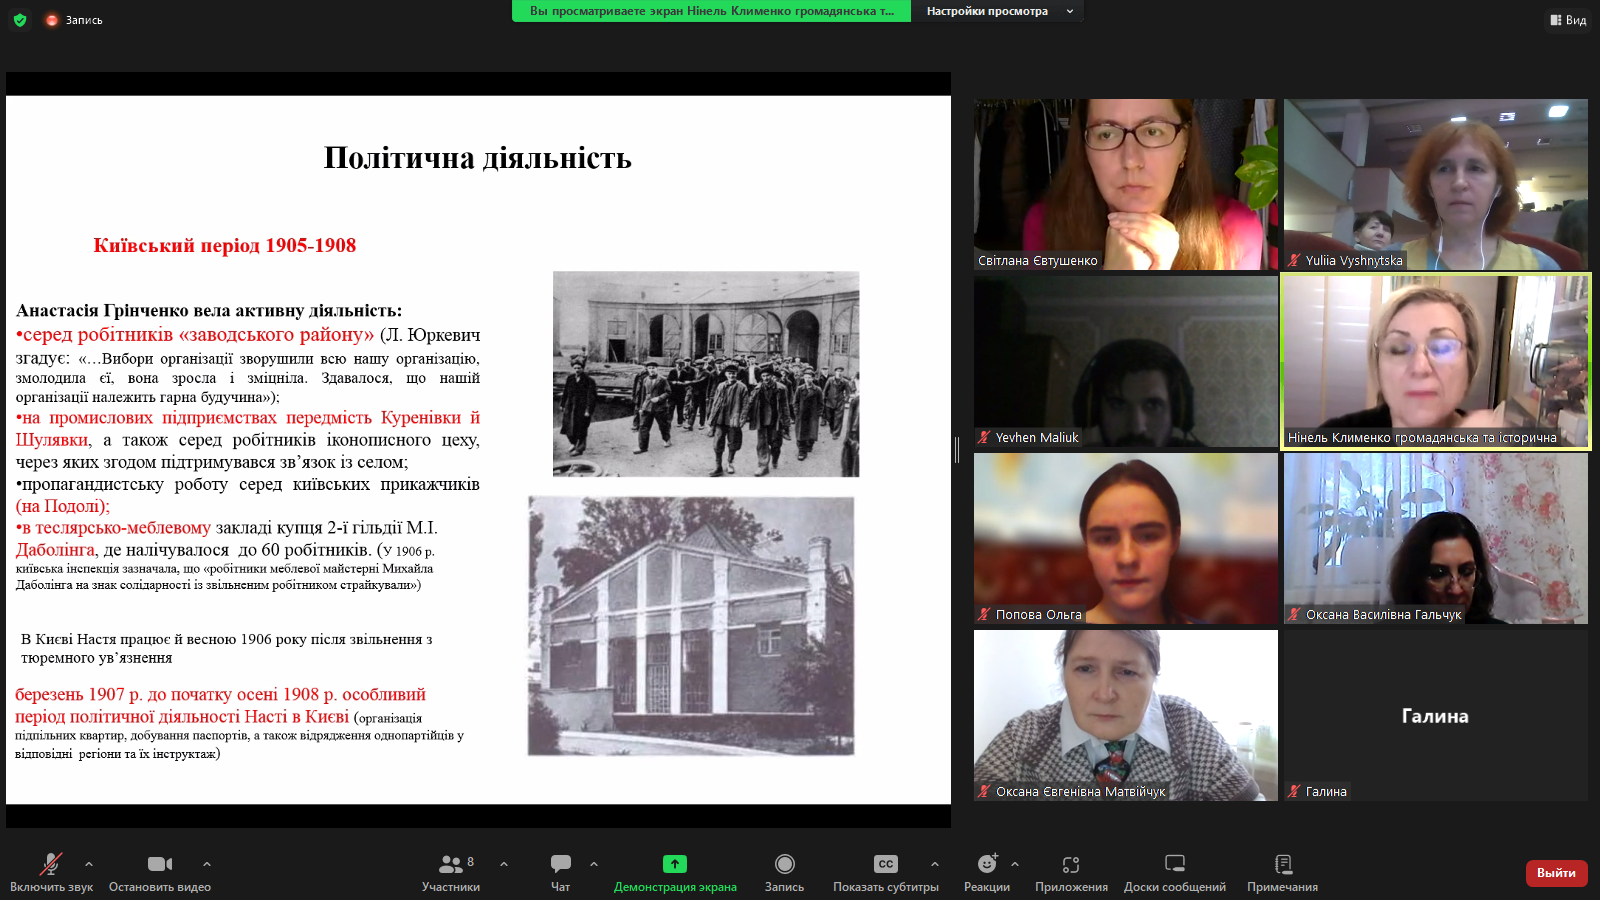1600x900 pixels.
Task: Click the green Share Screen icon
Action: (675, 864)
